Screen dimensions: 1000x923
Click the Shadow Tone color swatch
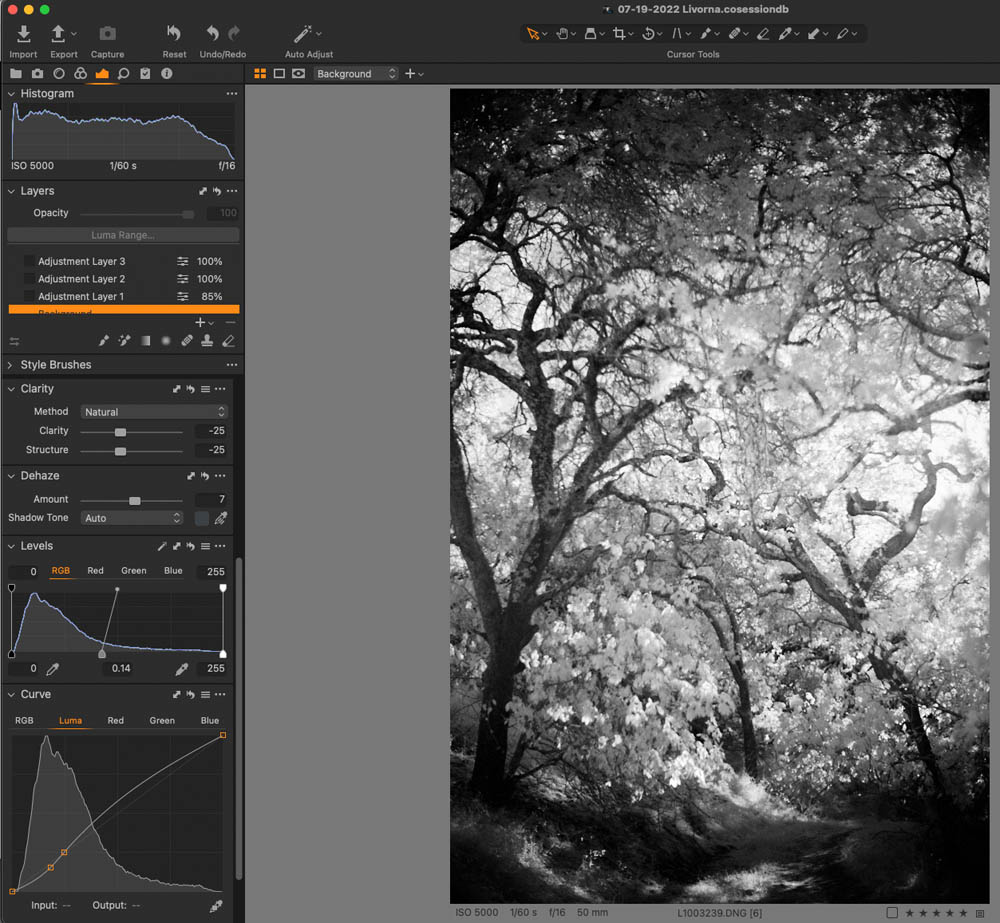click(202, 518)
